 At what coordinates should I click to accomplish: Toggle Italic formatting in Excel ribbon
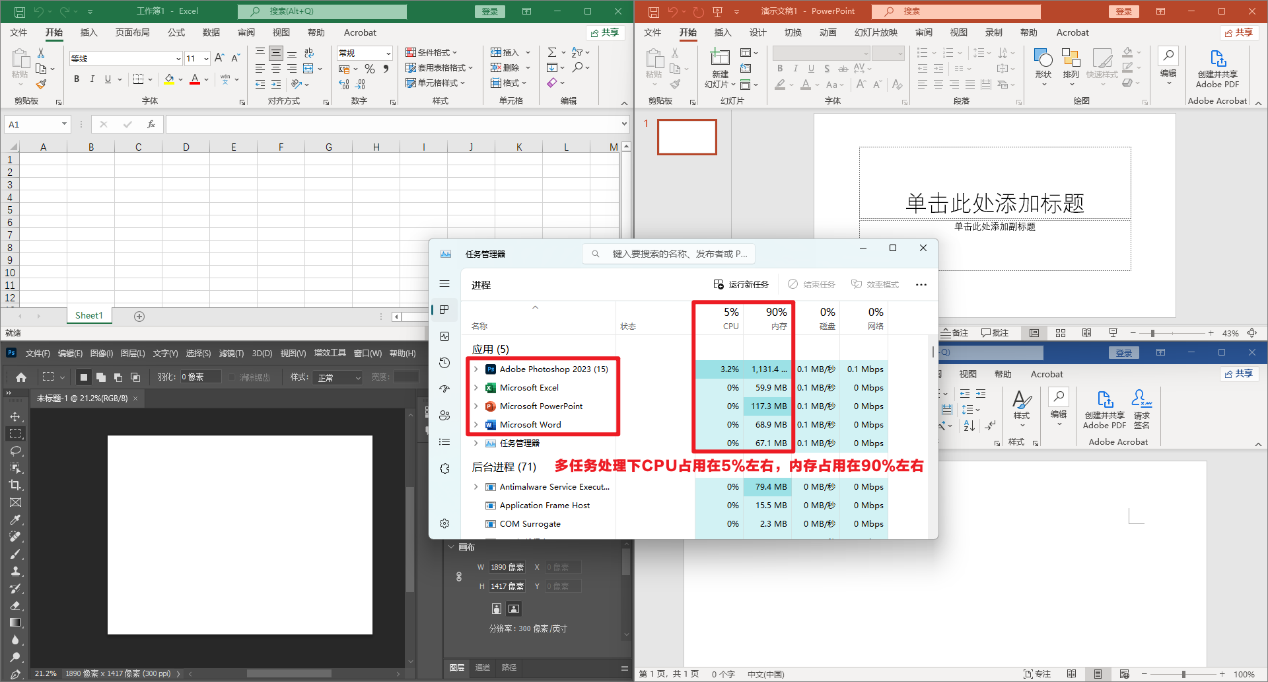pos(92,79)
